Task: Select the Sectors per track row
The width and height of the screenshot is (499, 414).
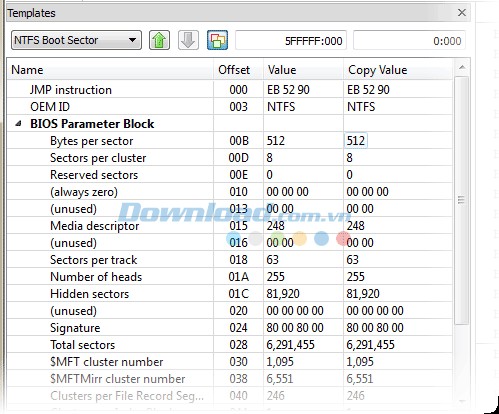Action: pyautogui.click(x=230, y=260)
